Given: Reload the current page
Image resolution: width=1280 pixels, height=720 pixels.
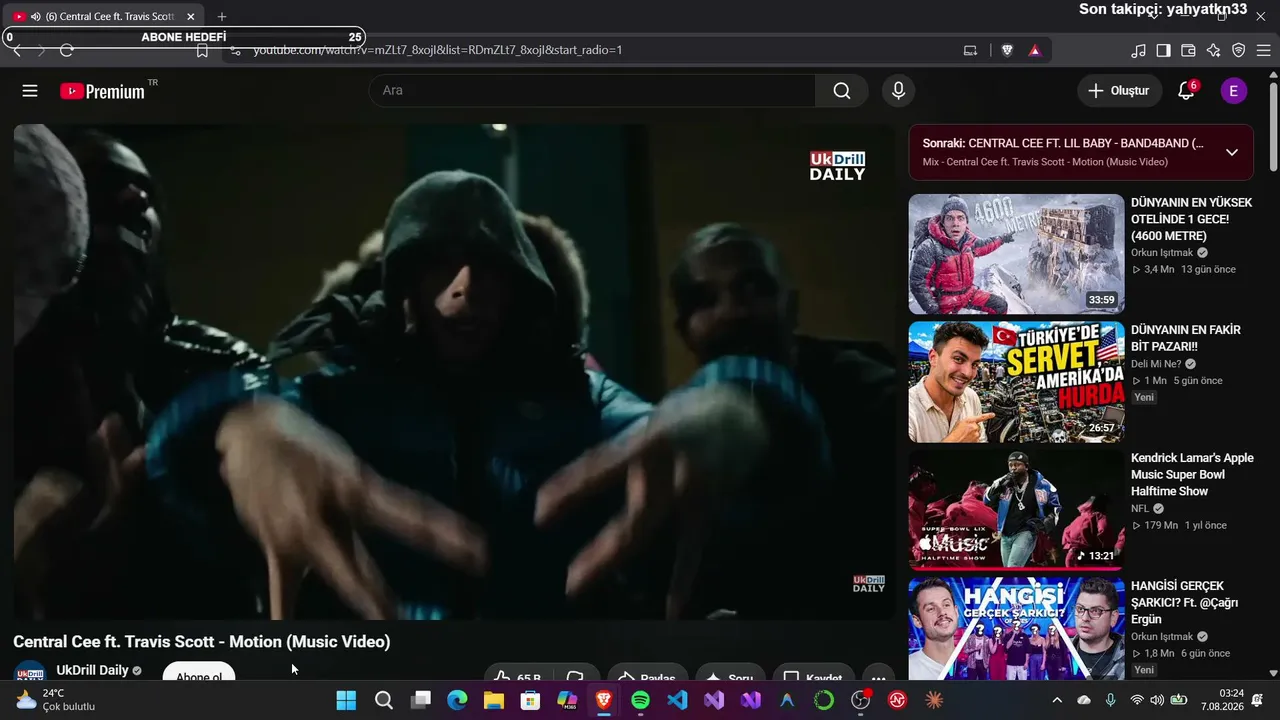Looking at the screenshot, I should [67, 50].
